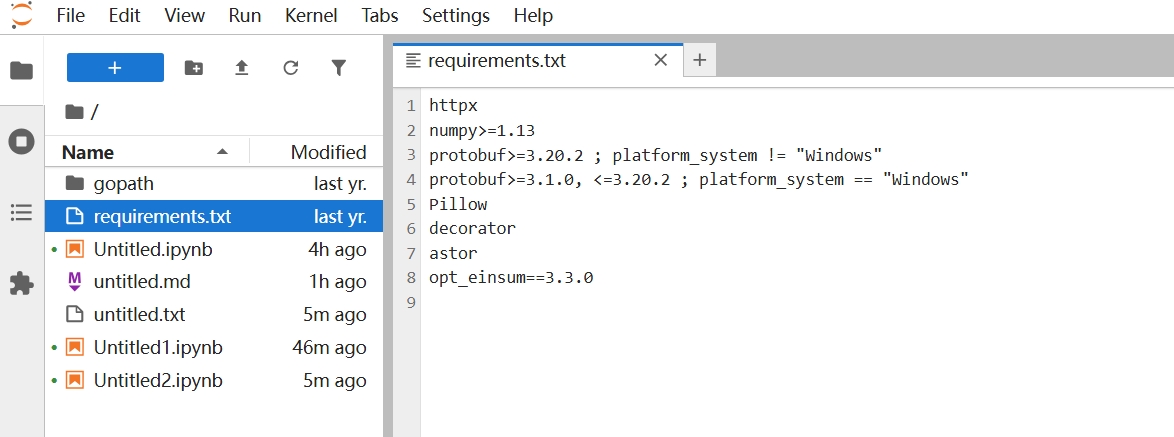Show the Table of Contents panel
The image size is (1174, 437).
click(x=21, y=212)
